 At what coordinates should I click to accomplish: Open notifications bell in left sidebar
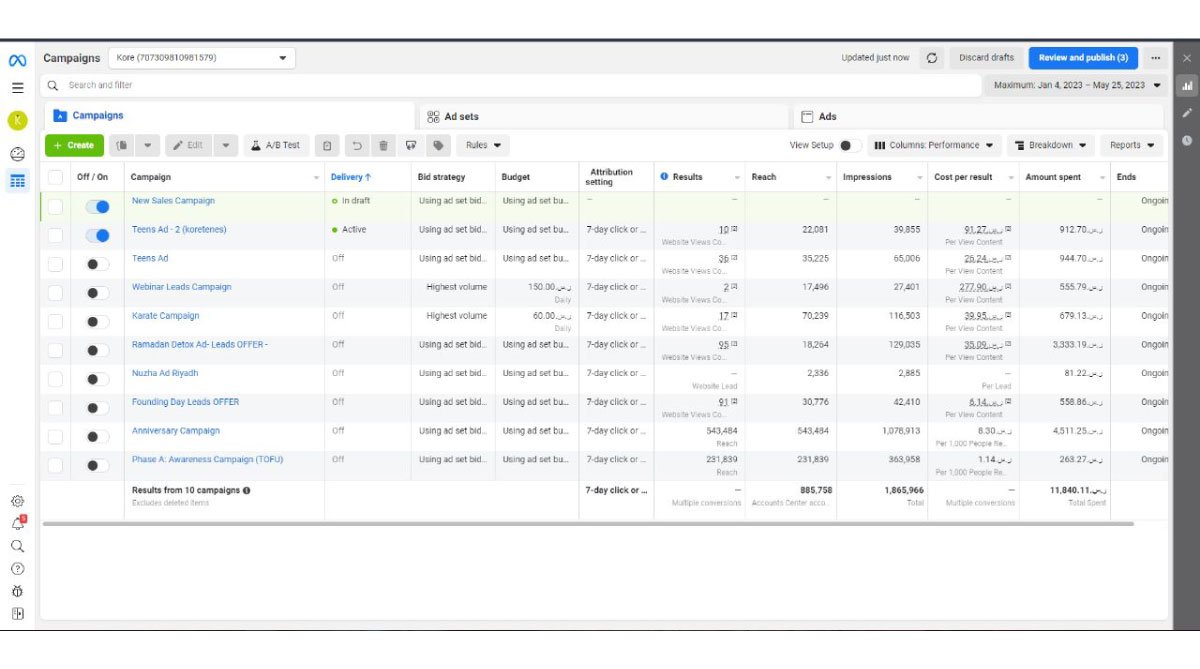[x=17, y=523]
